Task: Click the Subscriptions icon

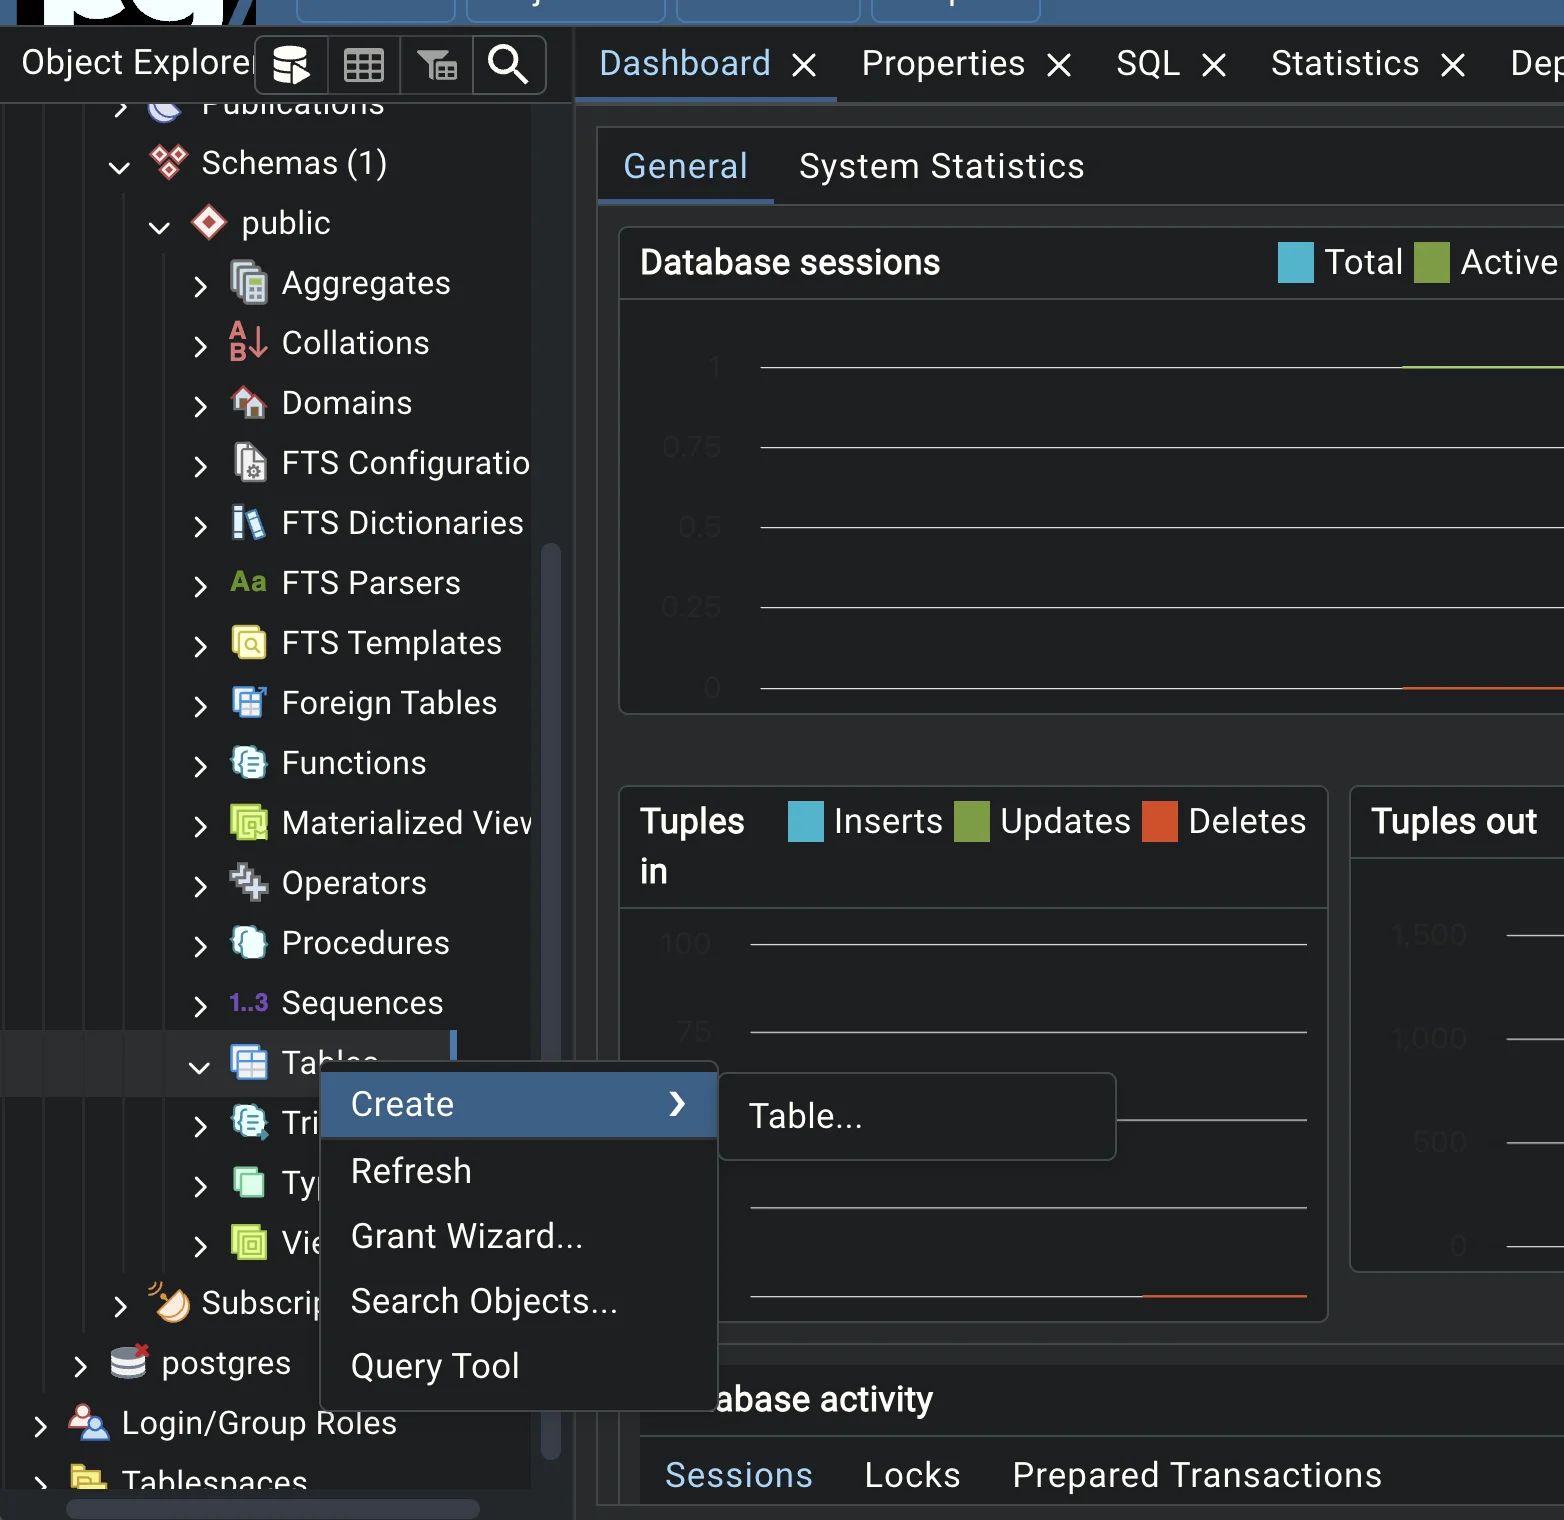Action: click(x=169, y=1302)
